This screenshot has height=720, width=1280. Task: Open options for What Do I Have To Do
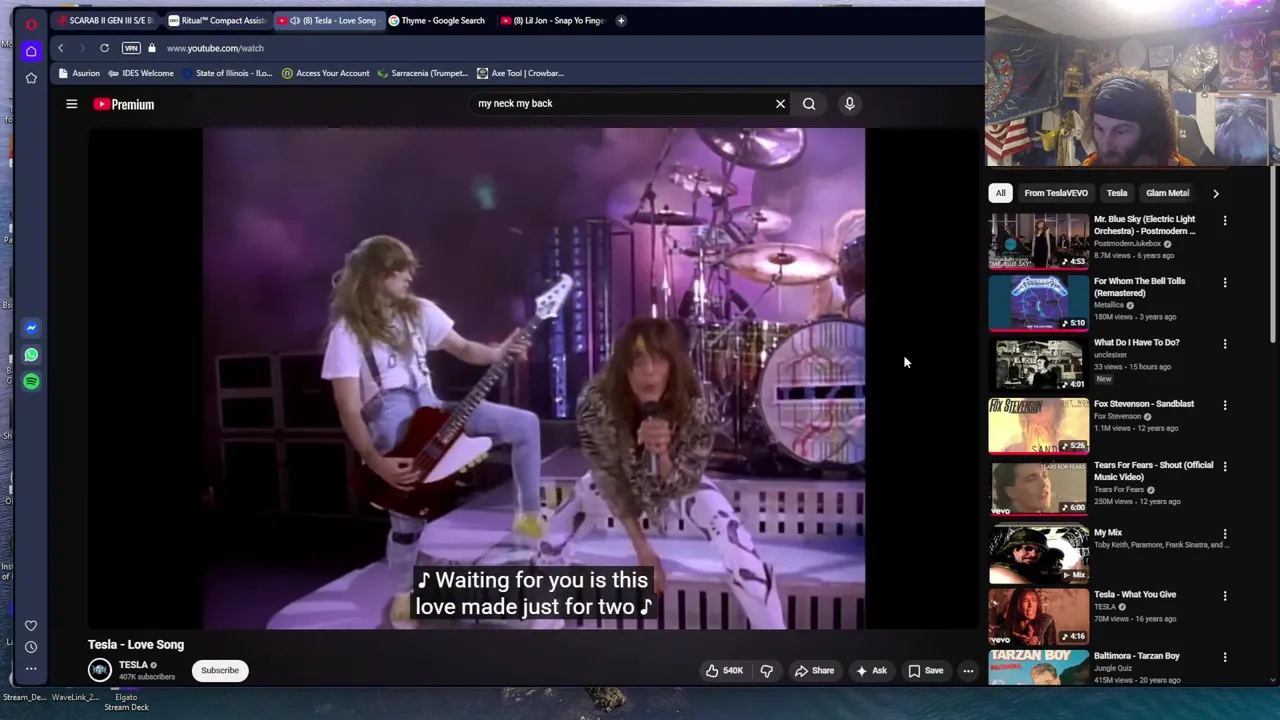(1225, 344)
